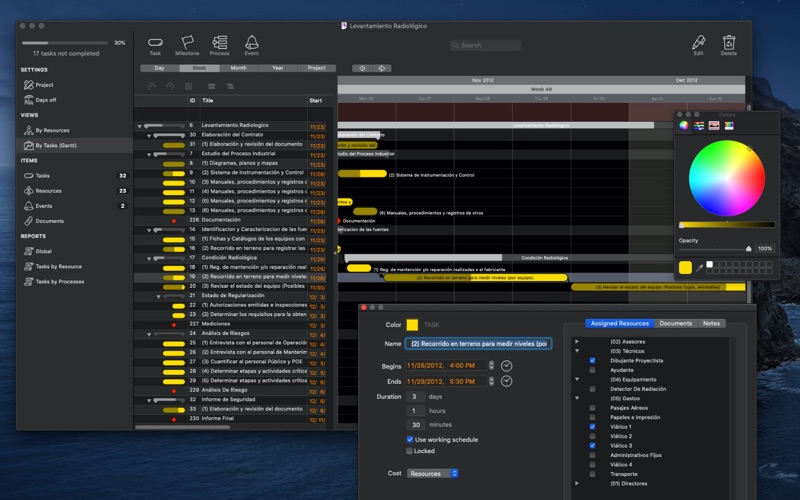The height and width of the screenshot is (500, 800).
Task: Click the Delete trash icon
Action: (729, 45)
